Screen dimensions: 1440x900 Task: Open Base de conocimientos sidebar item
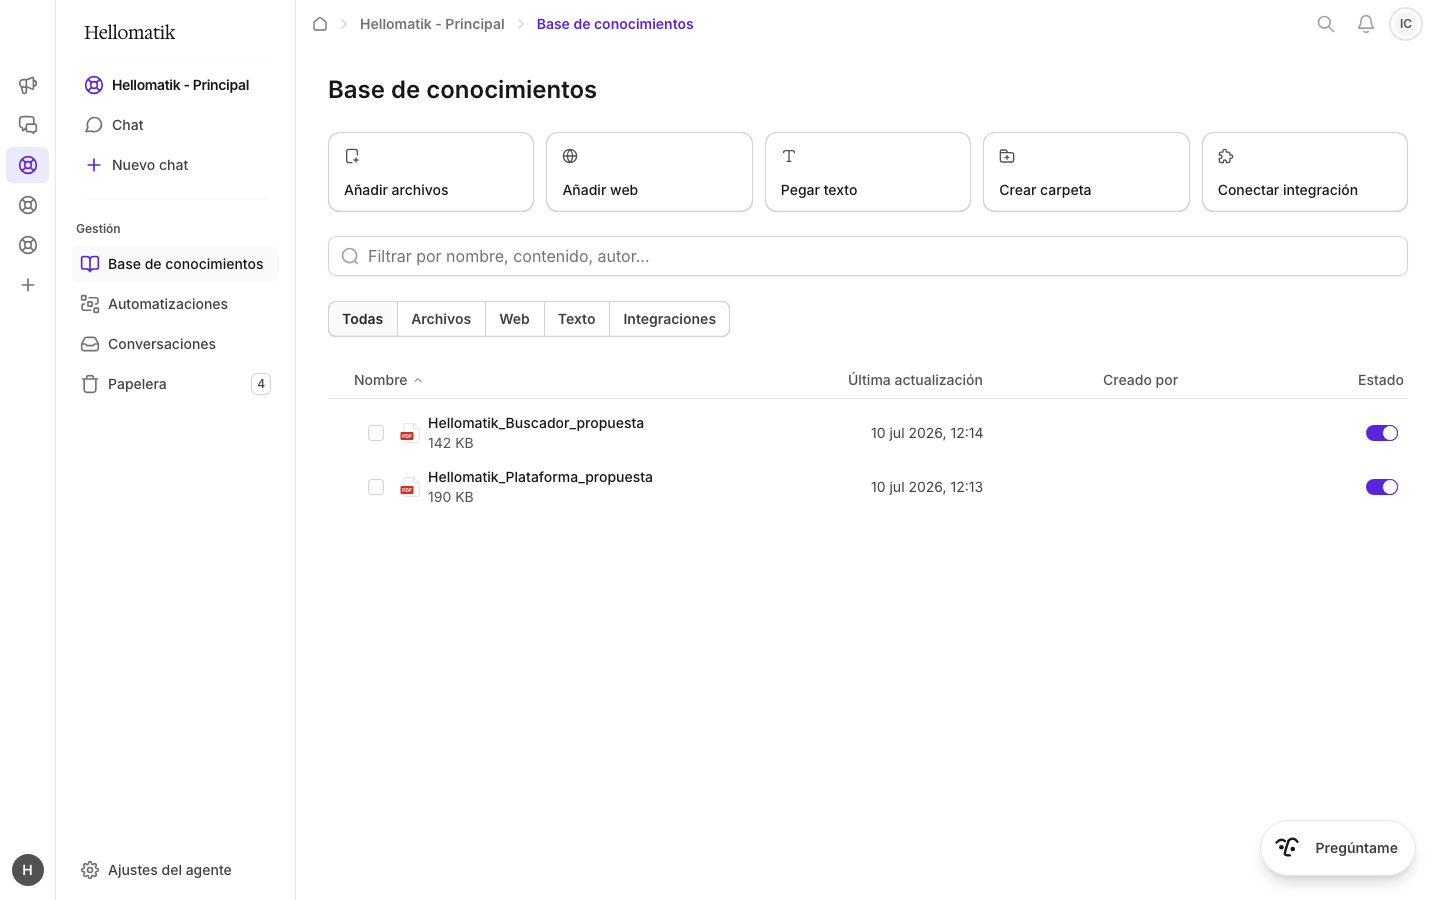click(175, 264)
